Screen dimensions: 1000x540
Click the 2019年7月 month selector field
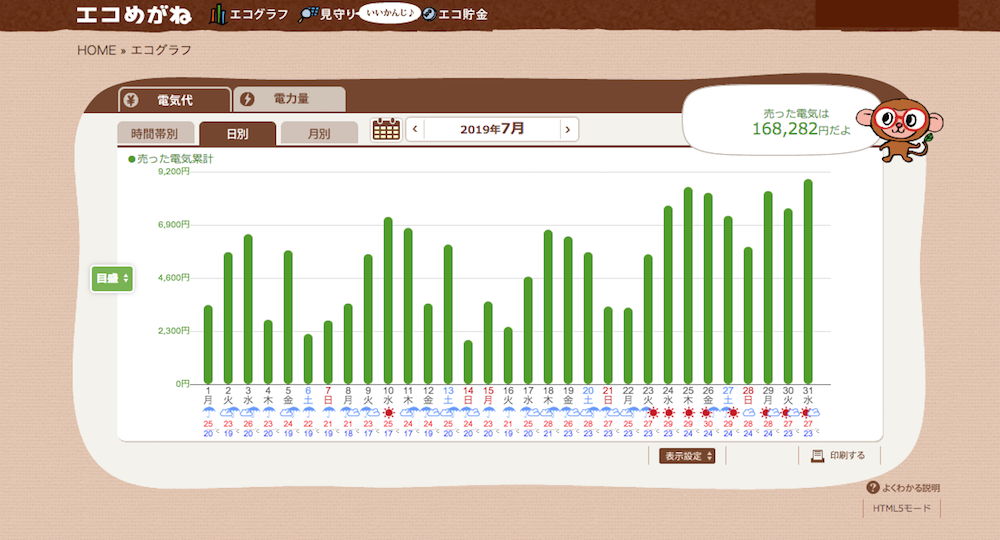point(491,129)
